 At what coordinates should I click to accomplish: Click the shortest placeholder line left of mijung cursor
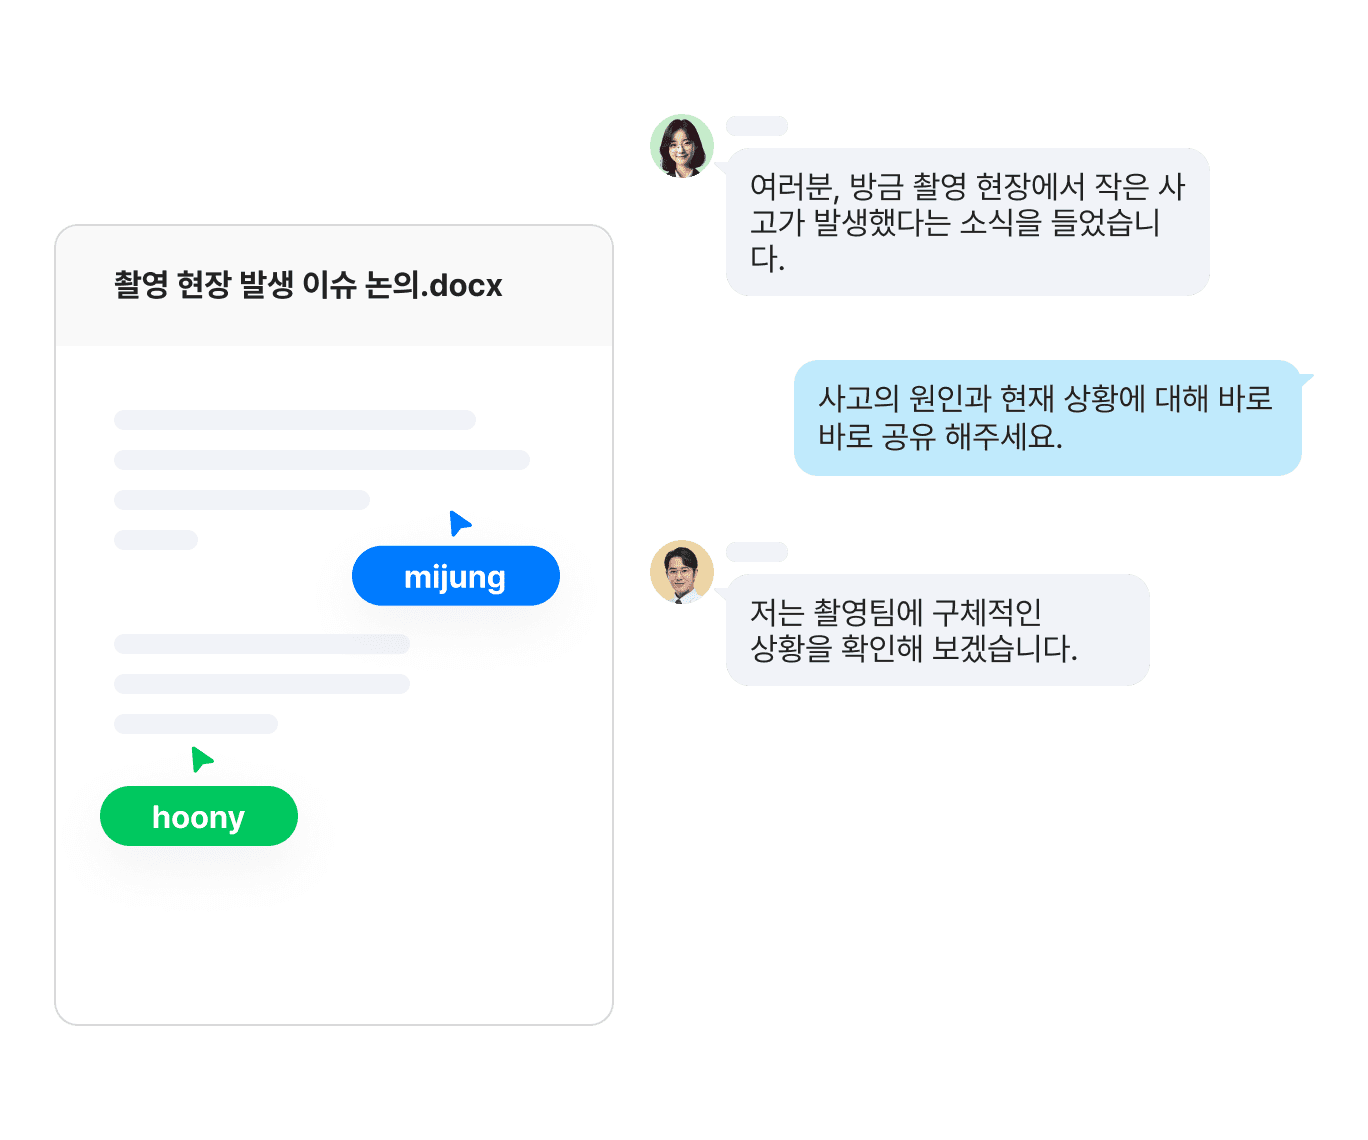coord(156,540)
